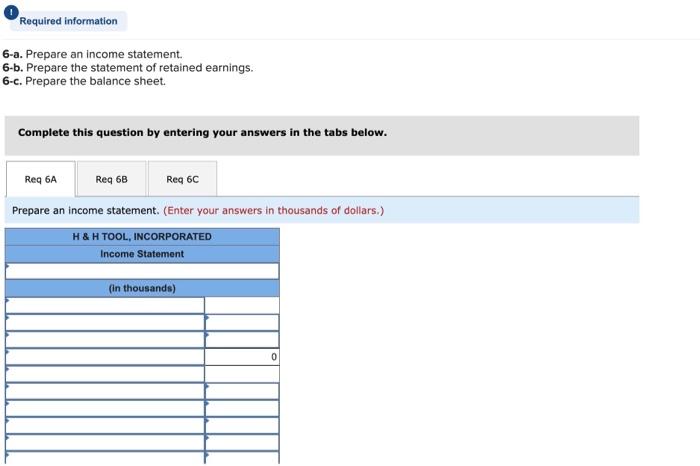Click the (in thousands) header cell

(x=142, y=288)
